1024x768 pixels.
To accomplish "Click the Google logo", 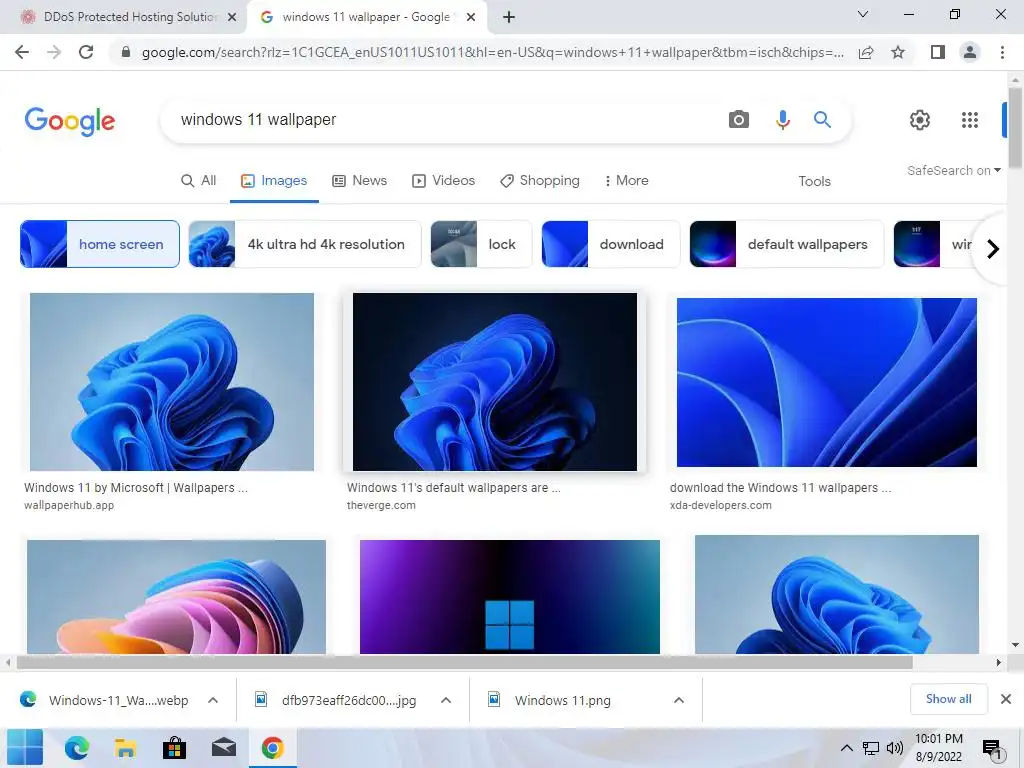I will pyautogui.click(x=70, y=121).
